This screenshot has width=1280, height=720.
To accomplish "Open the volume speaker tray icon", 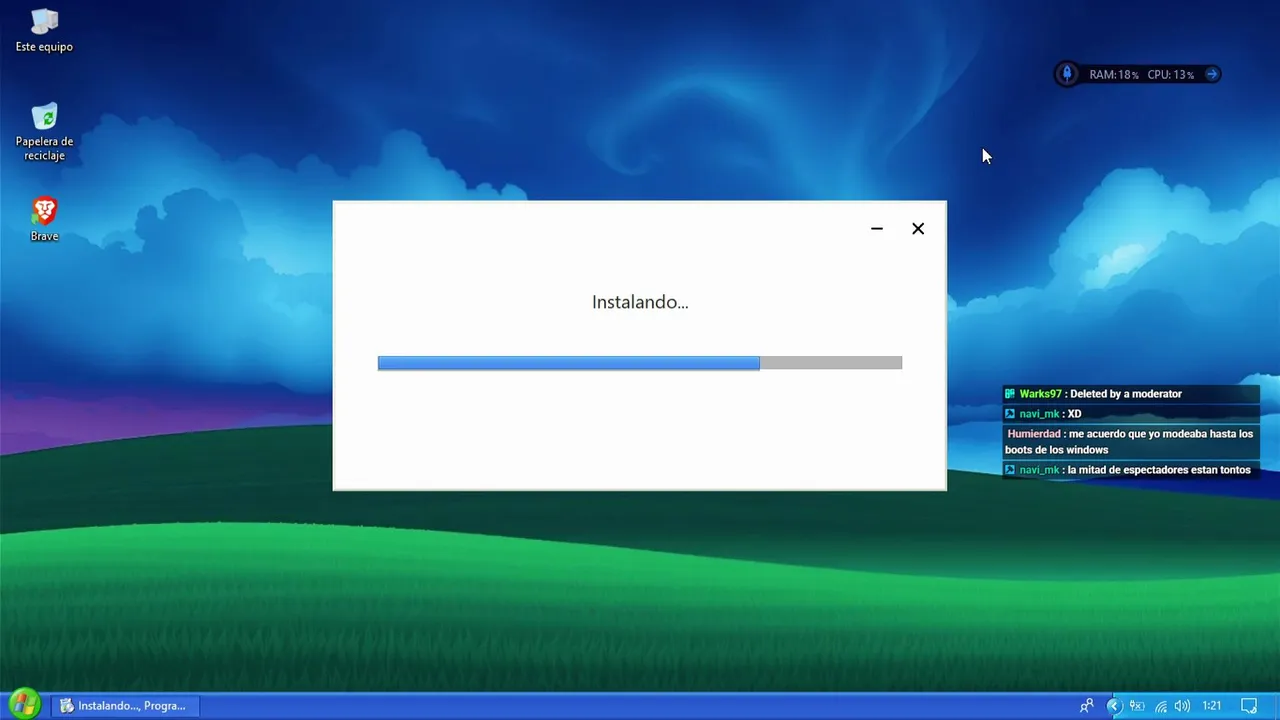I will (1182, 706).
